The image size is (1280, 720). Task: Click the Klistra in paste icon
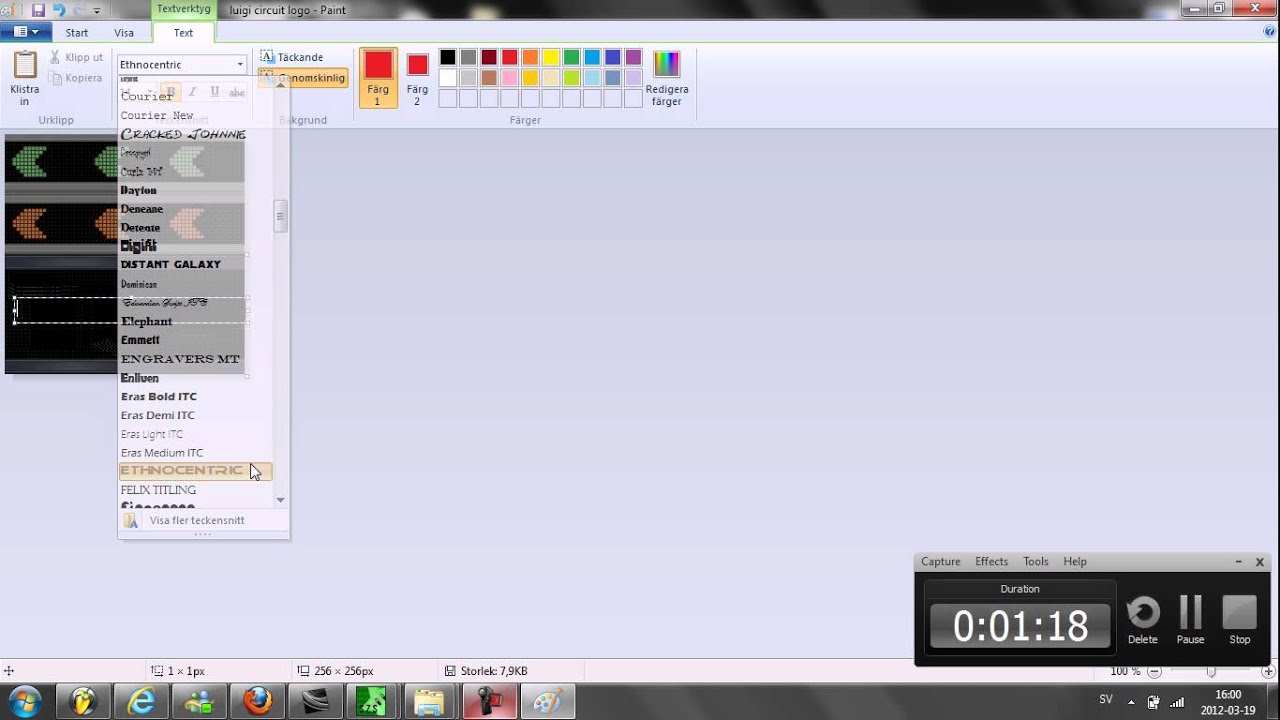(x=25, y=66)
